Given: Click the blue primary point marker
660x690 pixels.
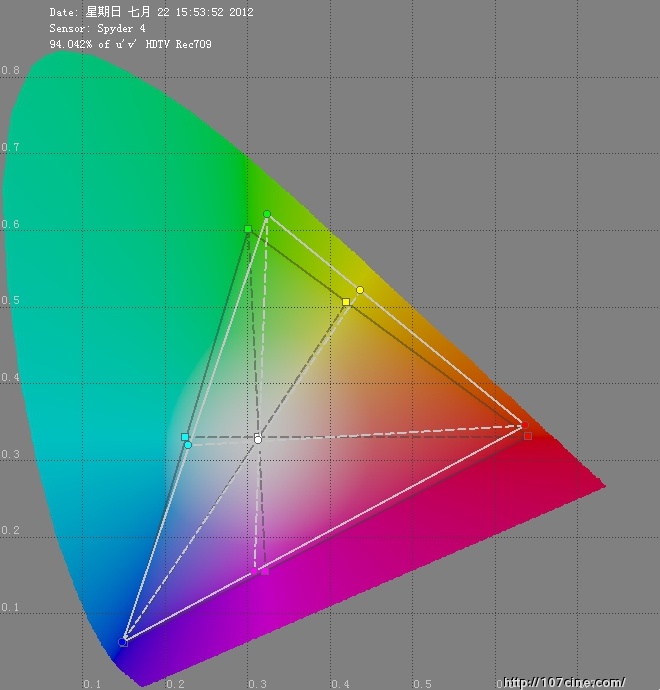Looking at the screenshot, I should pos(123,642).
